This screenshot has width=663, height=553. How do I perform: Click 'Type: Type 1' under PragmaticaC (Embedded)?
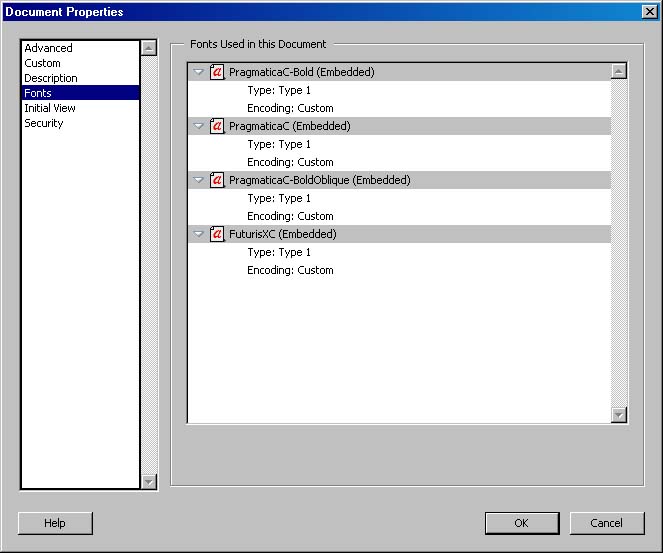click(x=279, y=145)
